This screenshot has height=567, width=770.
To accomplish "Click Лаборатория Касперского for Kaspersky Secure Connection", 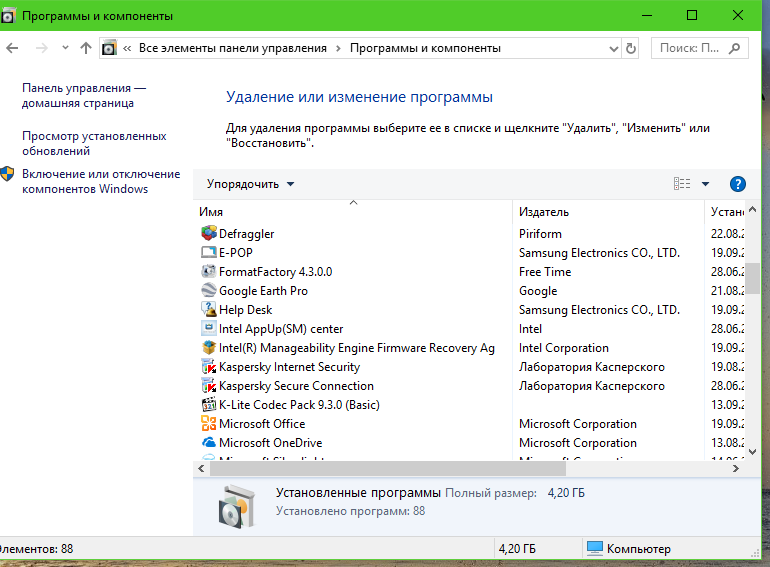I will [592, 386].
